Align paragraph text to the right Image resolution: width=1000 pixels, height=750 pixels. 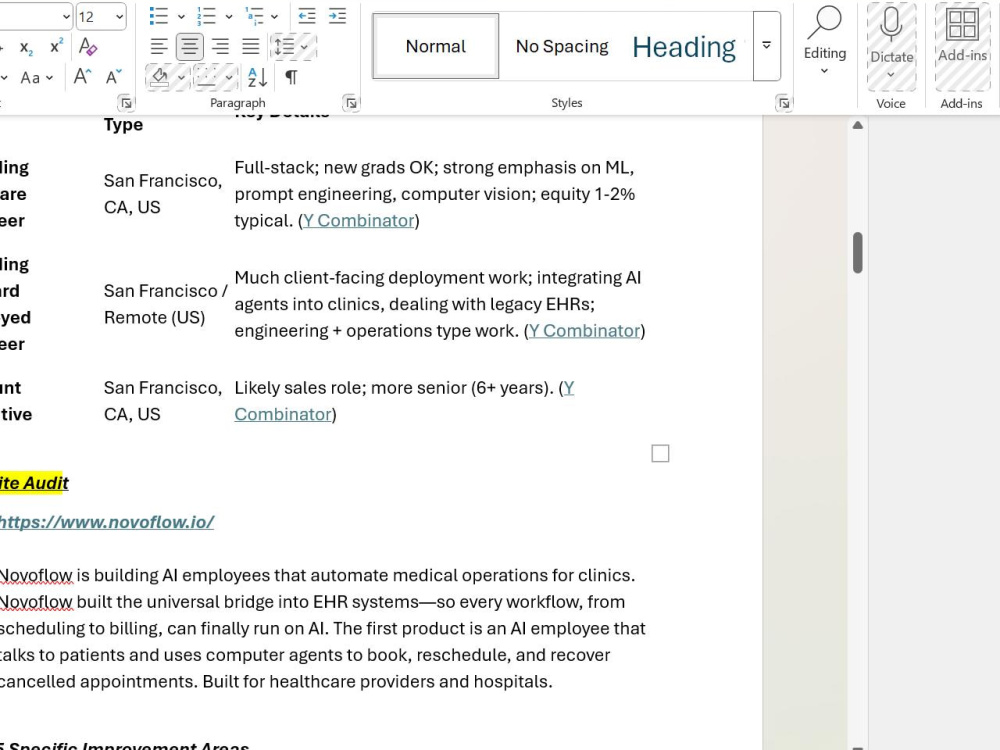(x=220, y=47)
